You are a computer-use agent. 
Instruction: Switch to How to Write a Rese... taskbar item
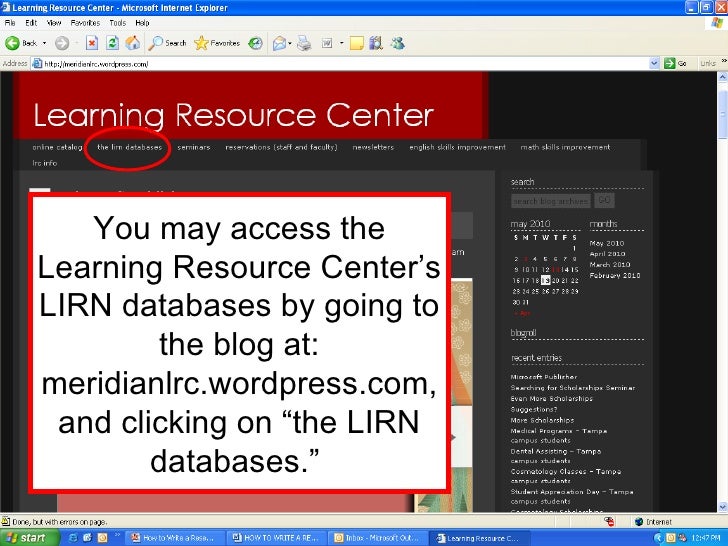pos(175,538)
